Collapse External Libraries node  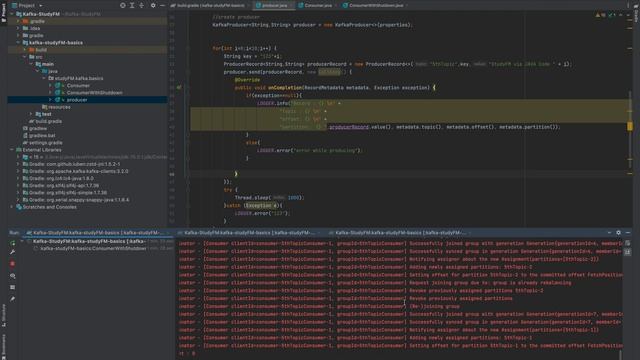(x=12, y=150)
